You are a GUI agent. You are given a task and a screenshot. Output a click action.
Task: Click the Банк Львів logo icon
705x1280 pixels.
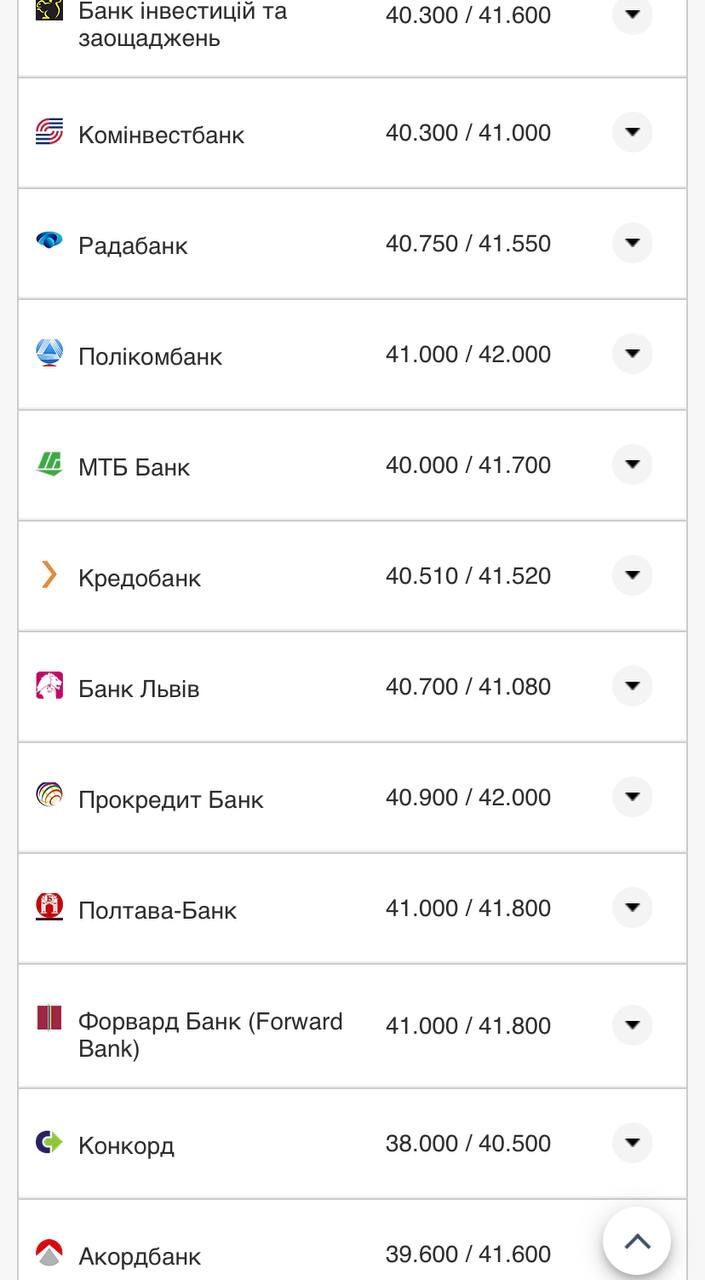coord(49,686)
